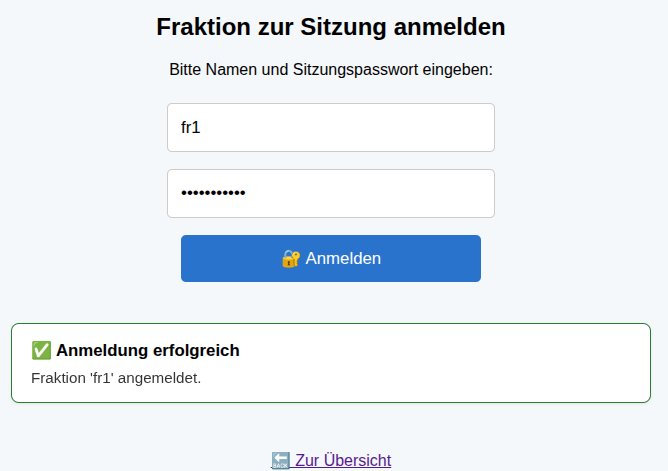Screen dimensions: 668x471
Task: Open the Zur Übersicht link
Action: click(343, 460)
